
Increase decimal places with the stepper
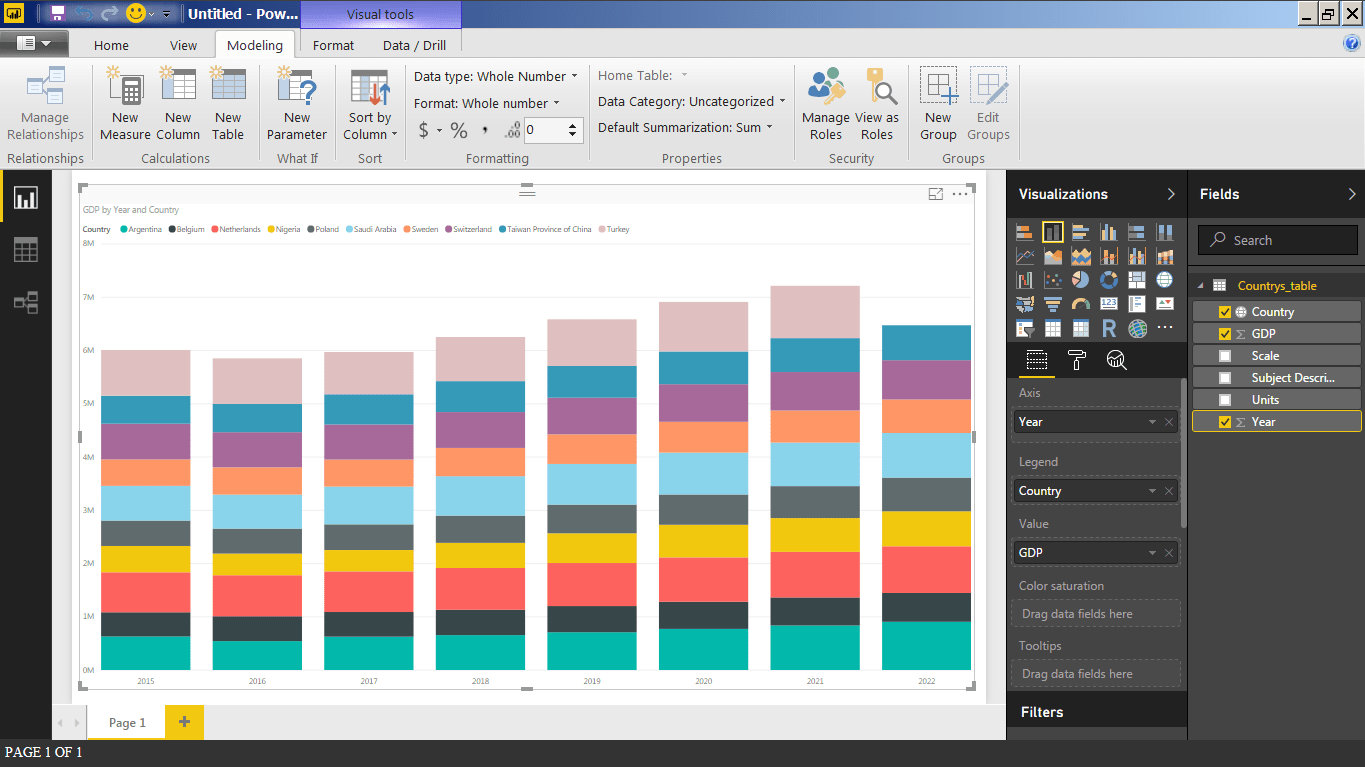572,124
